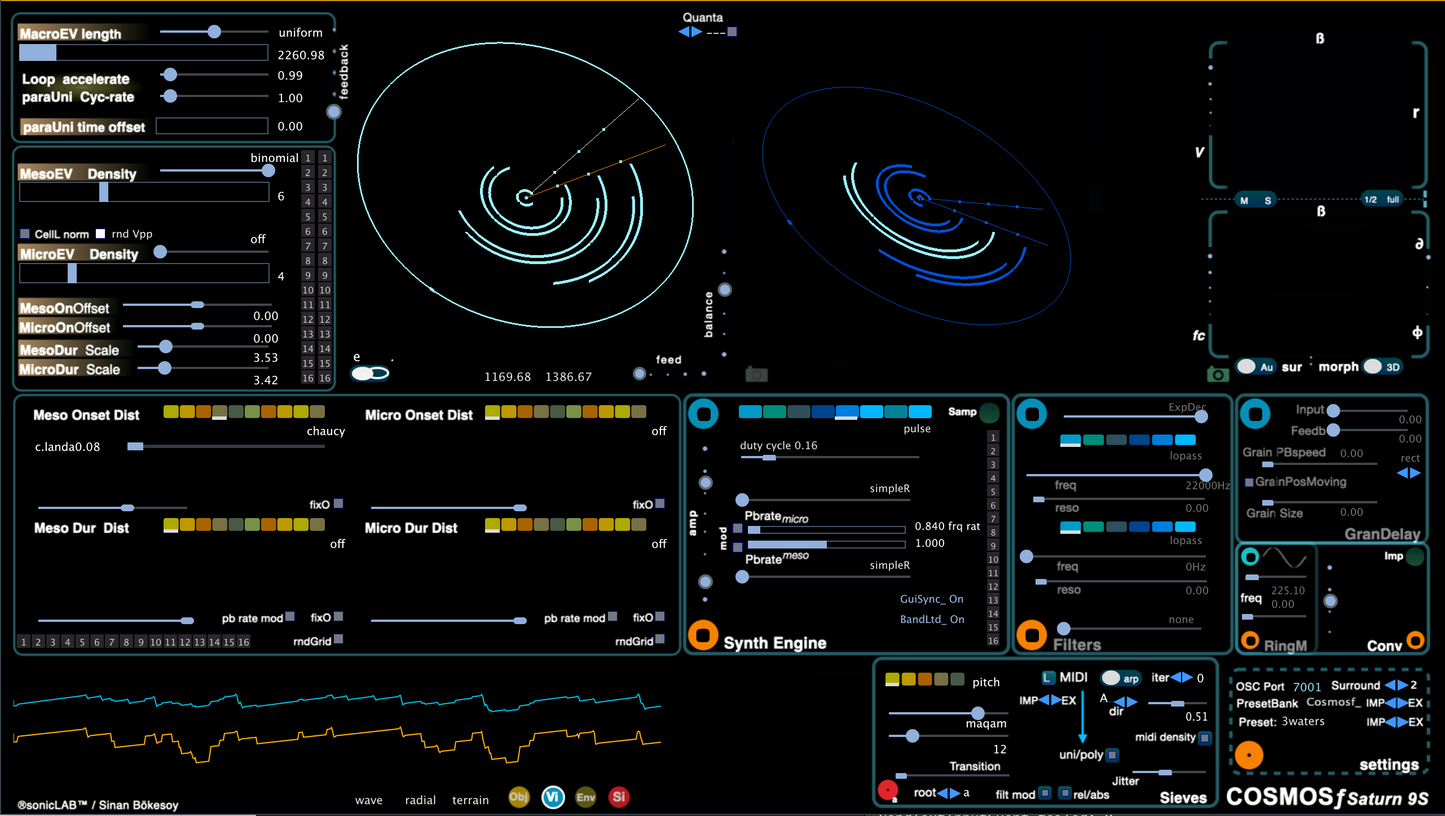Click the Imp green circle in Conv panel
The width and height of the screenshot is (1445, 816).
pyautogui.click(x=1415, y=558)
